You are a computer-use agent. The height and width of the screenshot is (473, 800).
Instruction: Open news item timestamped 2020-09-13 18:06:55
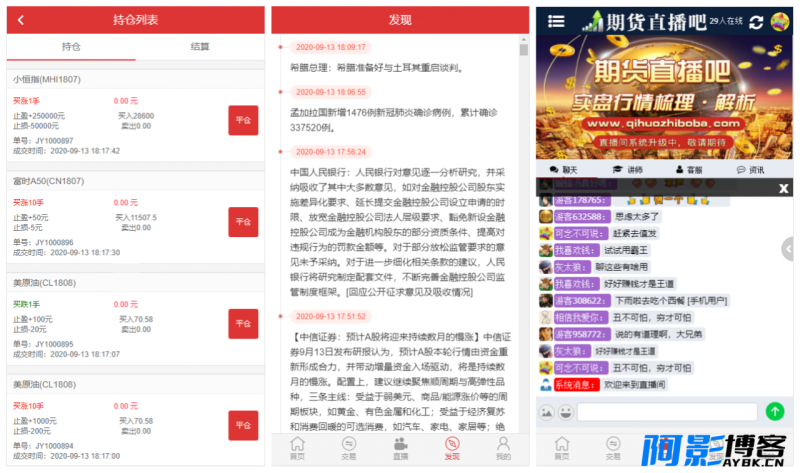point(331,92)
